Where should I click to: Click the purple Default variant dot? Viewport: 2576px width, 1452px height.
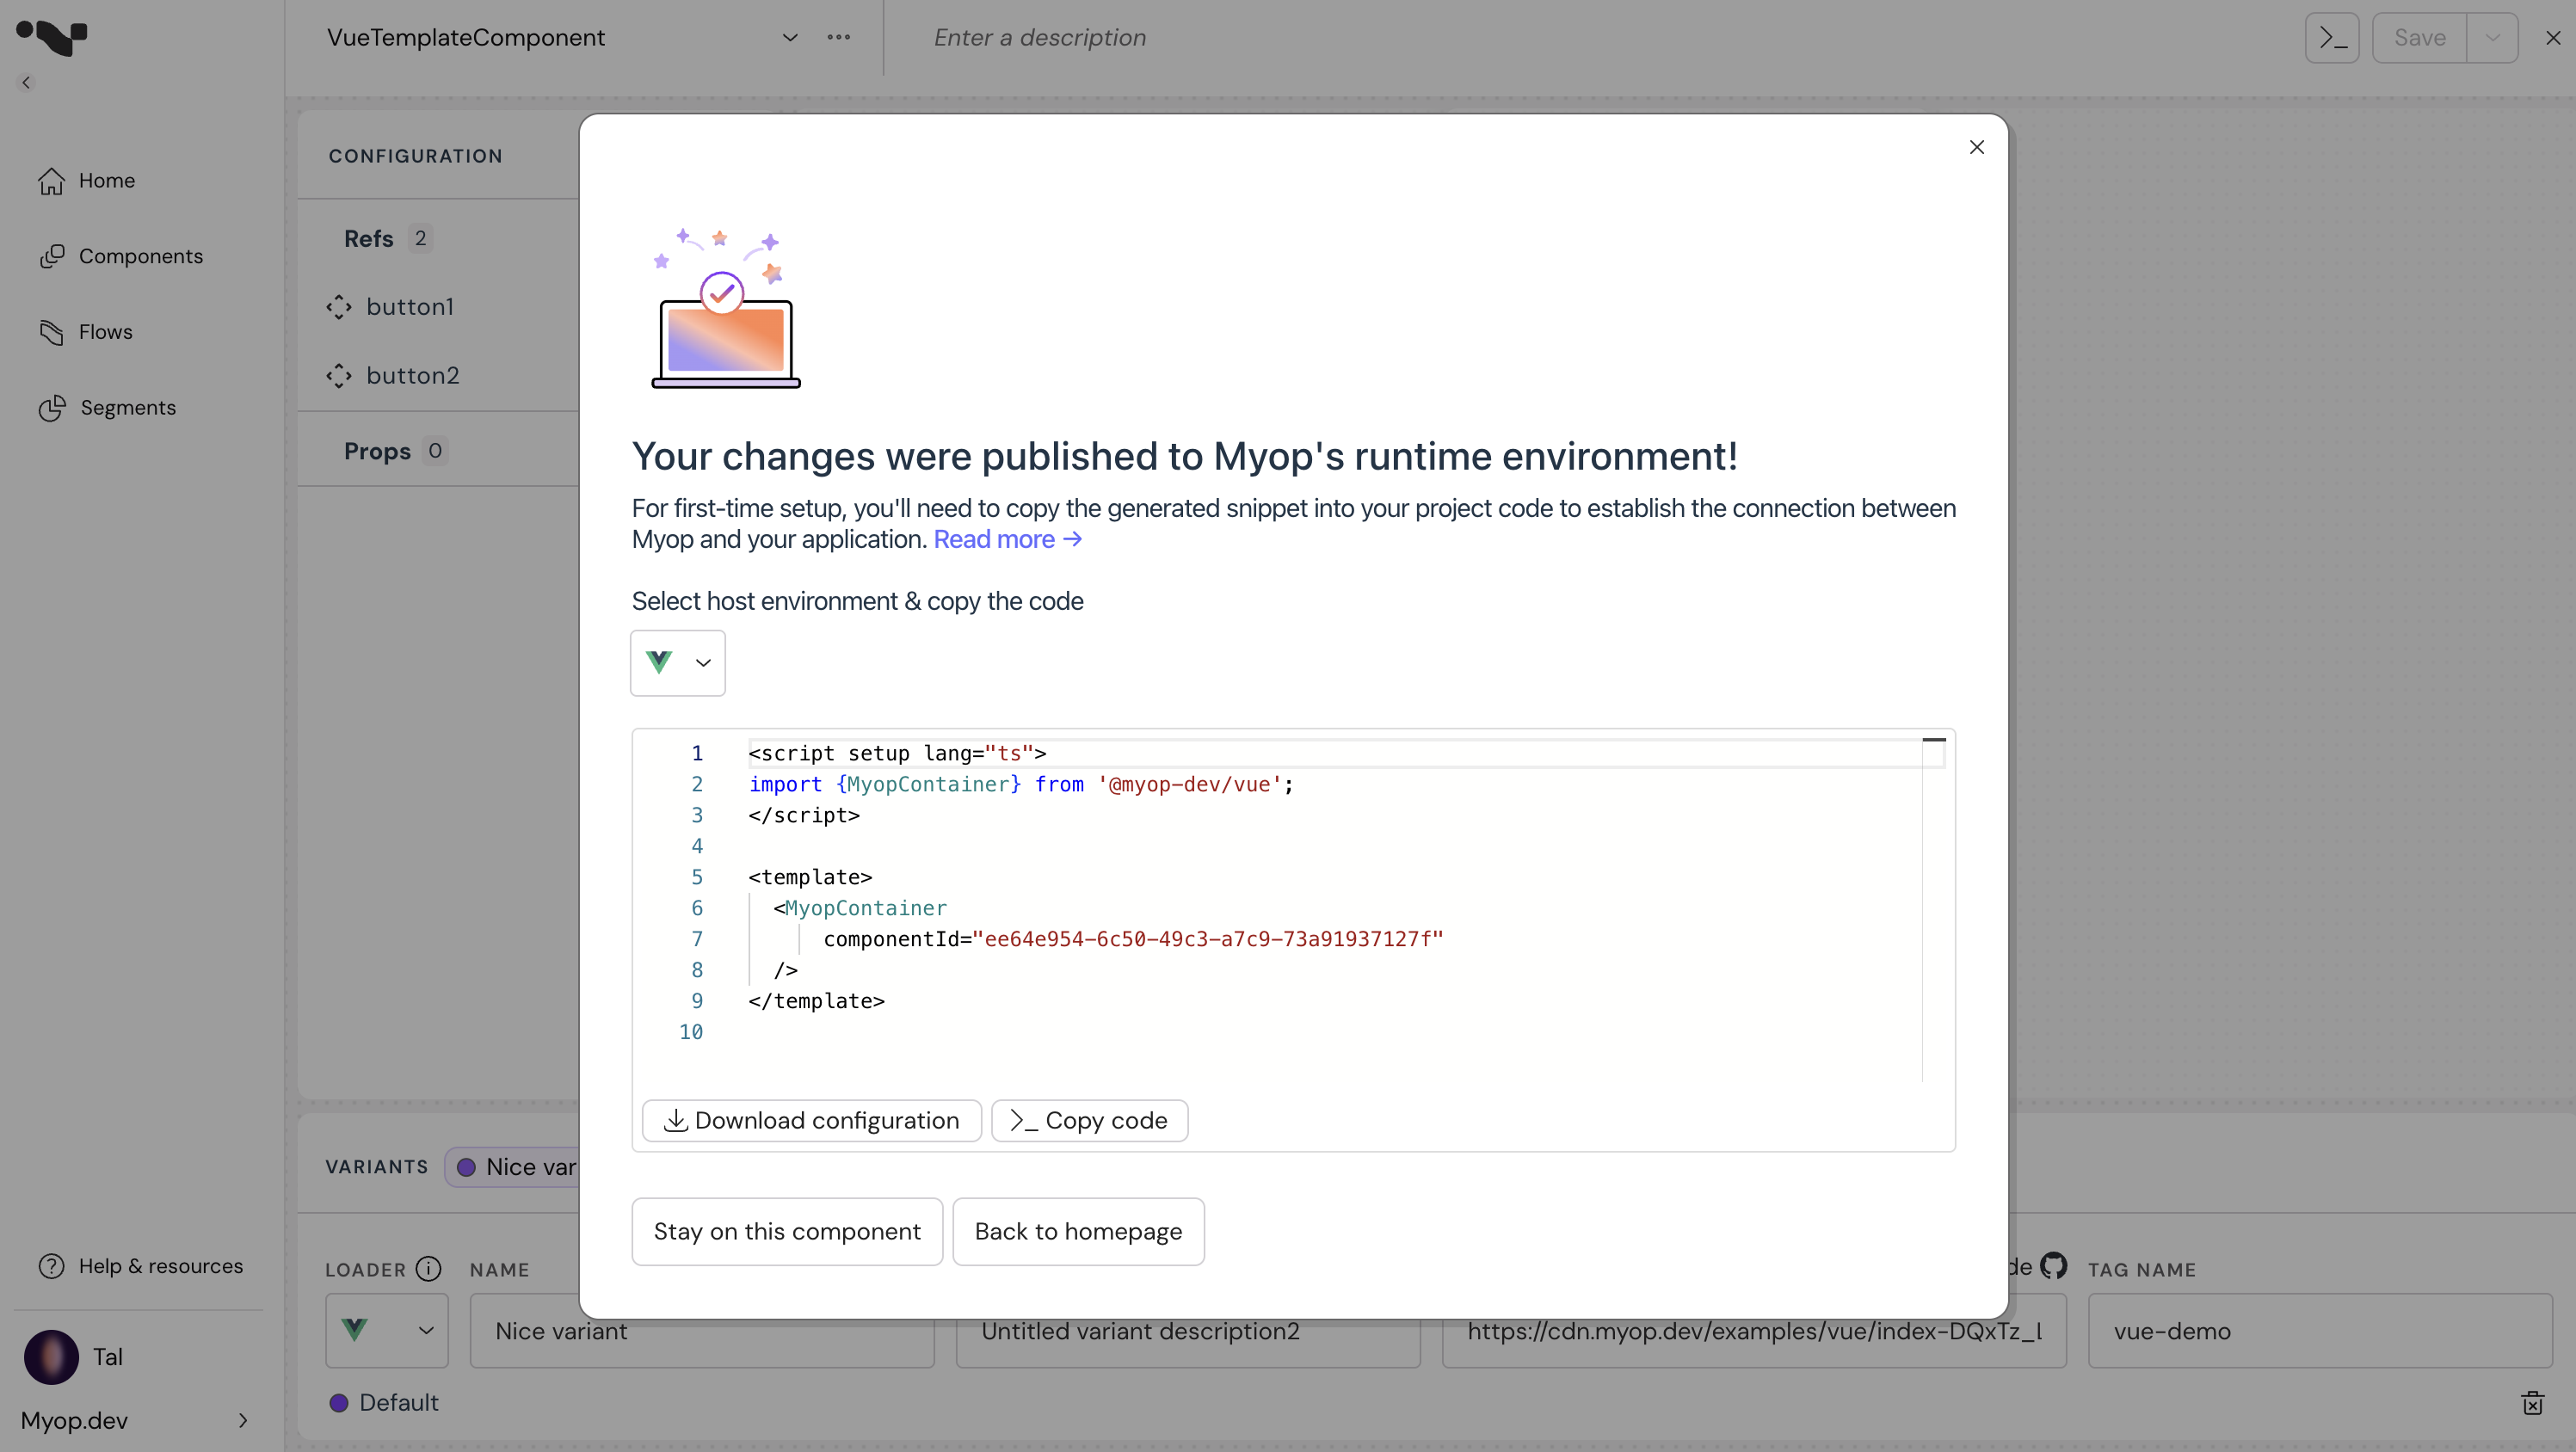click(x=339, y=1403)
